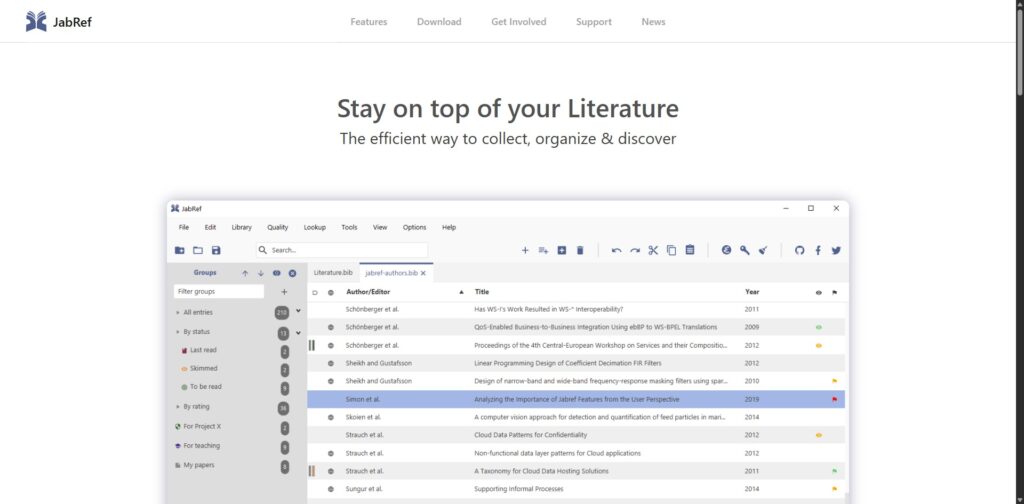
Task: Click the scissors cut icon
Action: (653, 250)
